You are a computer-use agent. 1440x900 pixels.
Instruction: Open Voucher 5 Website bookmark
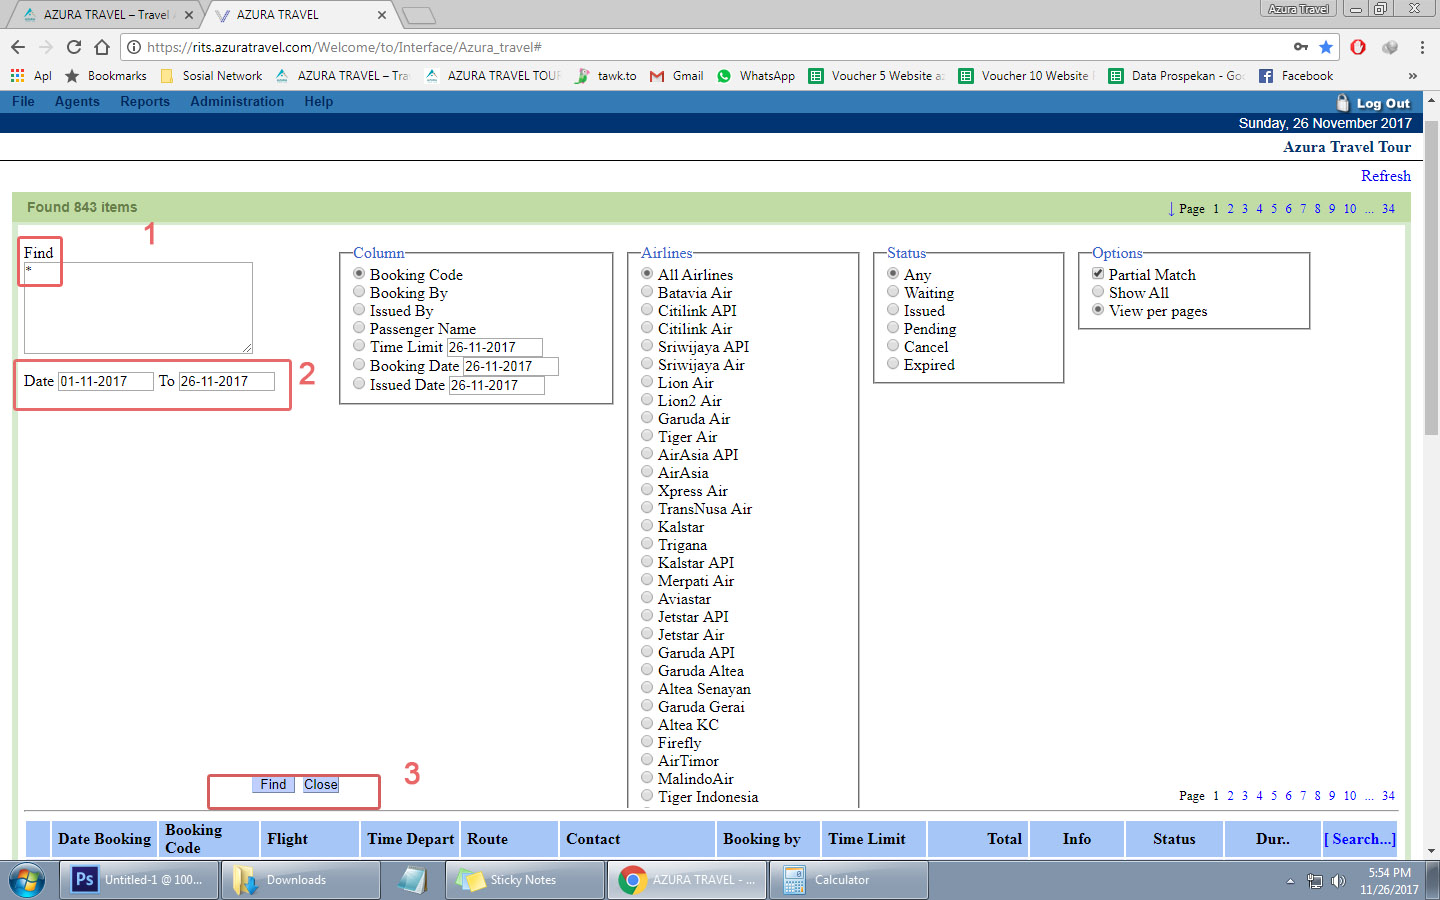877,75
